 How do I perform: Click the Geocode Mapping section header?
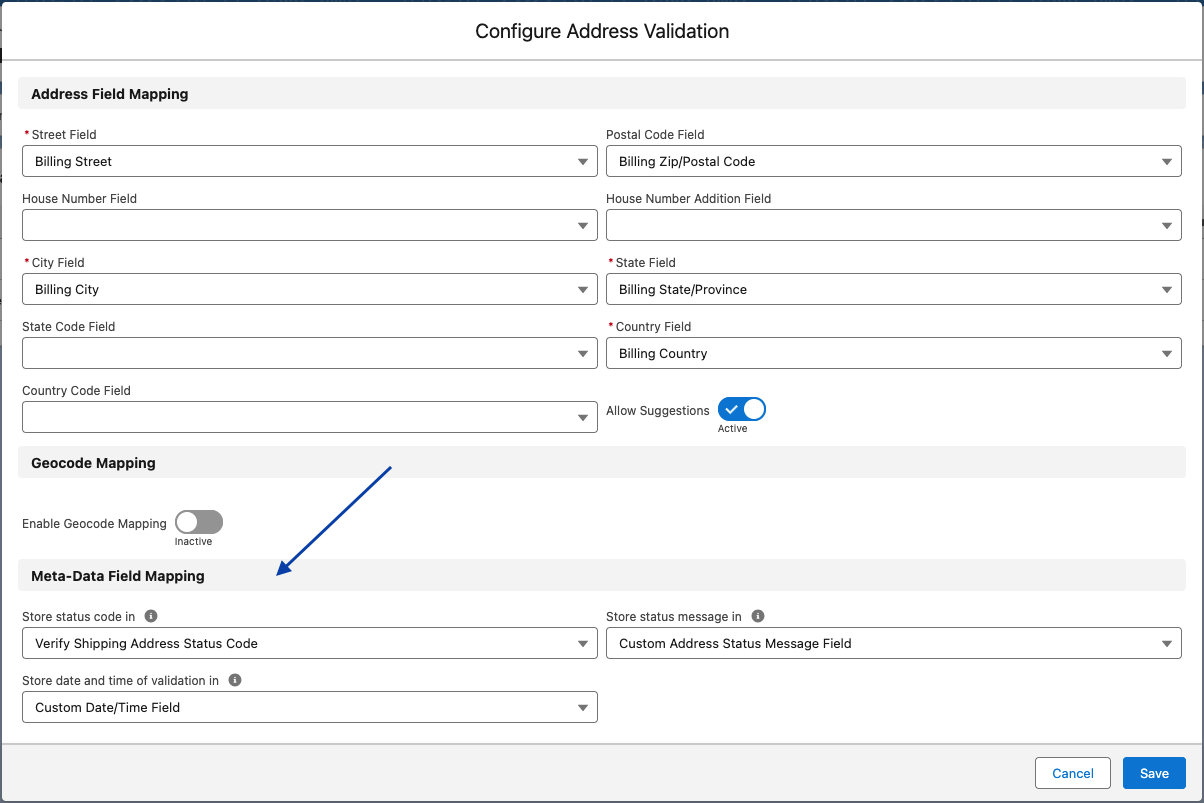[x=602, y=463]
